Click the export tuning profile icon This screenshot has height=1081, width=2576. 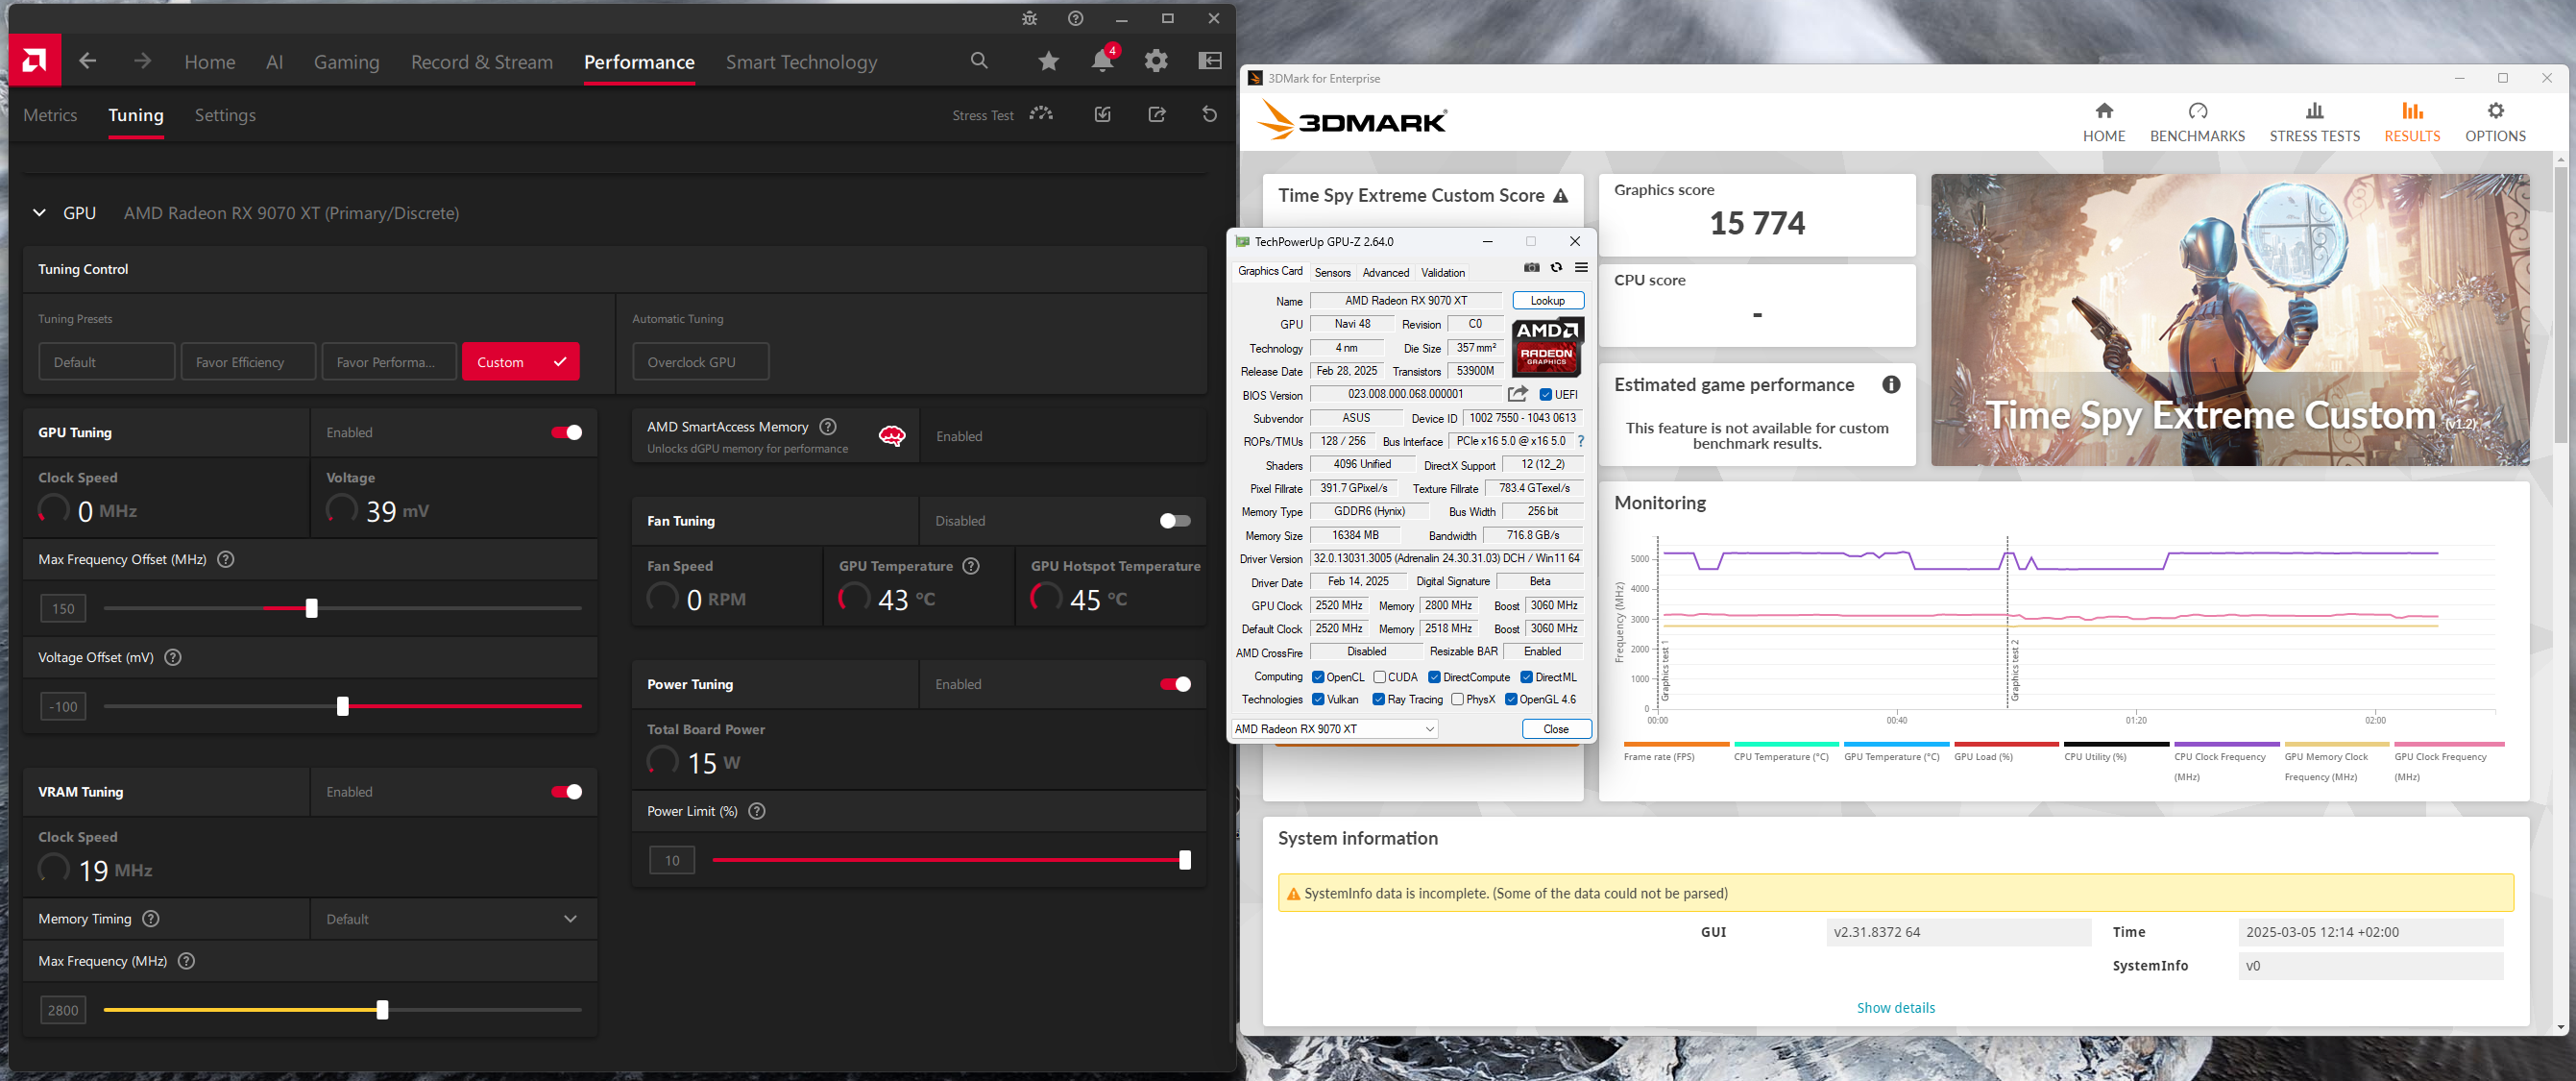pos(1157,114)
